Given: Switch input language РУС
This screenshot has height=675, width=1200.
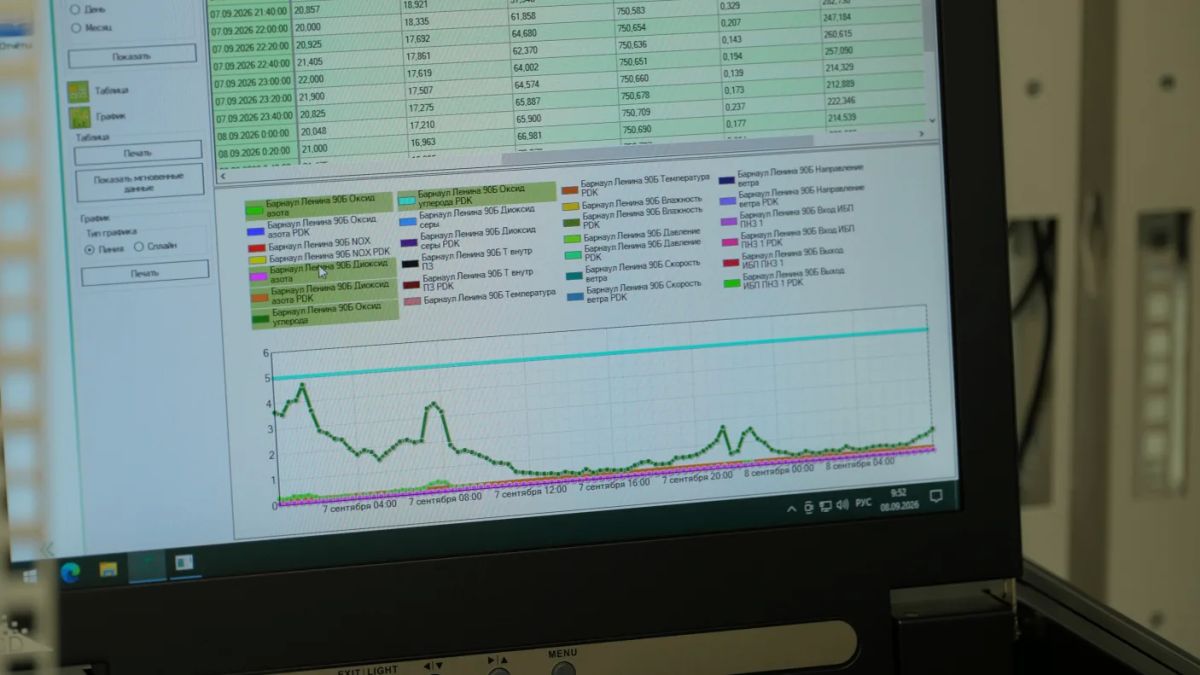Looking at the screenshot, I should 864,502.
